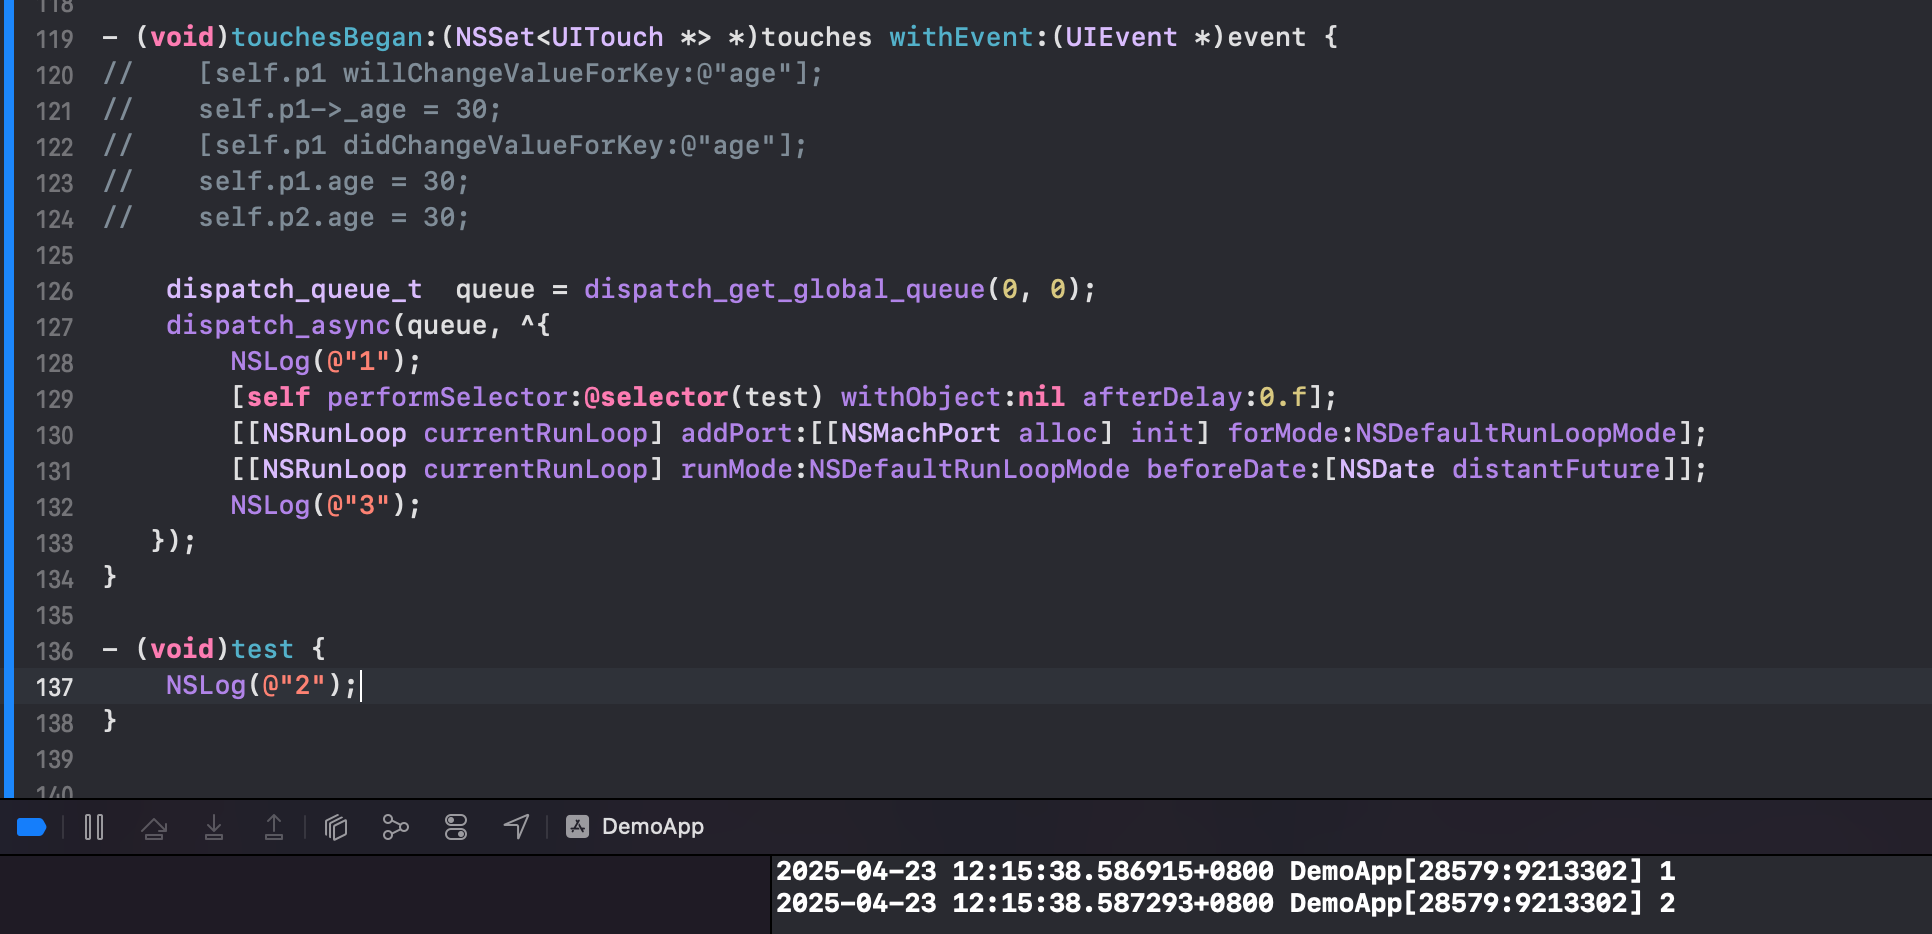Click the DemoApp app icon in the debug bar
This screenshot has width=1932, height=934.
[x=577, y=826]
